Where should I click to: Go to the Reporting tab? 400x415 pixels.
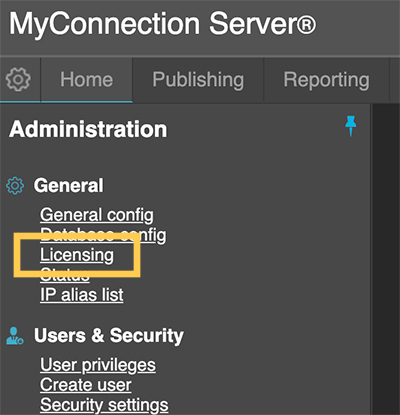(x=326, y=80)
